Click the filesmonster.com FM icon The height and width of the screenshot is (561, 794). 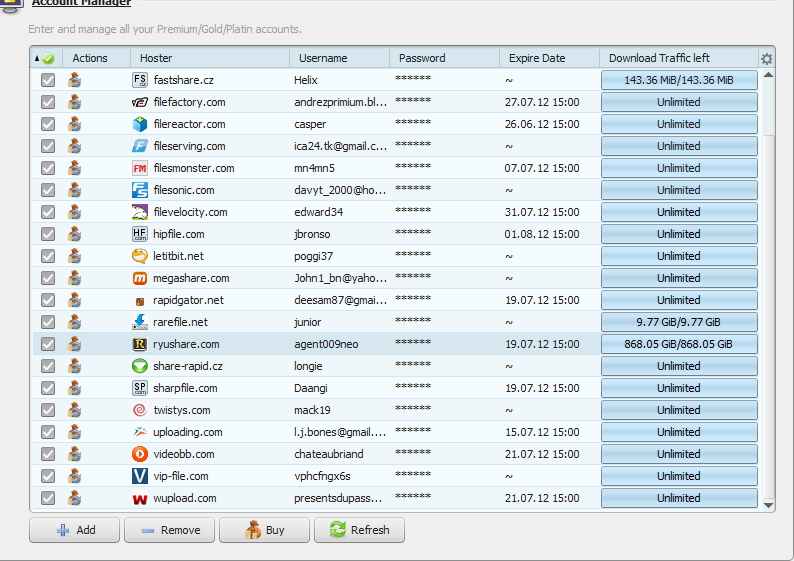tap(140, 168)
